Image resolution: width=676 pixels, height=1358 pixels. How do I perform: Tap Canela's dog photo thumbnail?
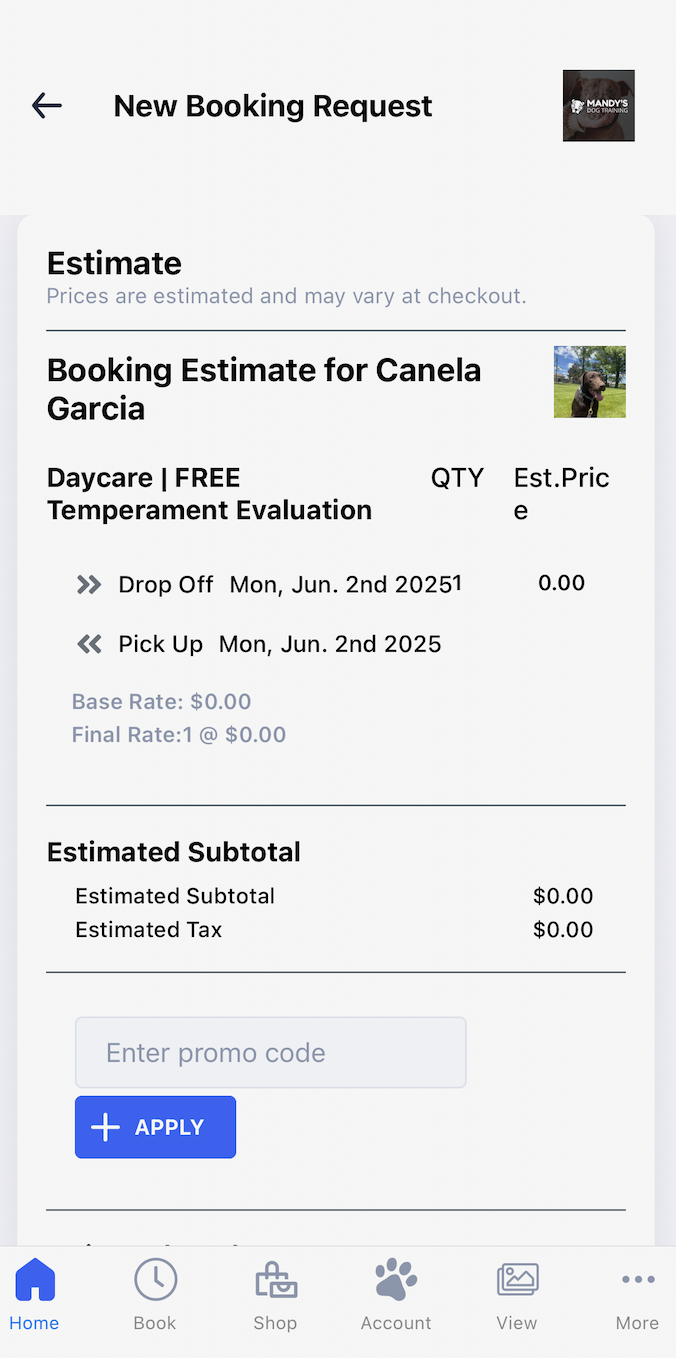tap(590, 381)
